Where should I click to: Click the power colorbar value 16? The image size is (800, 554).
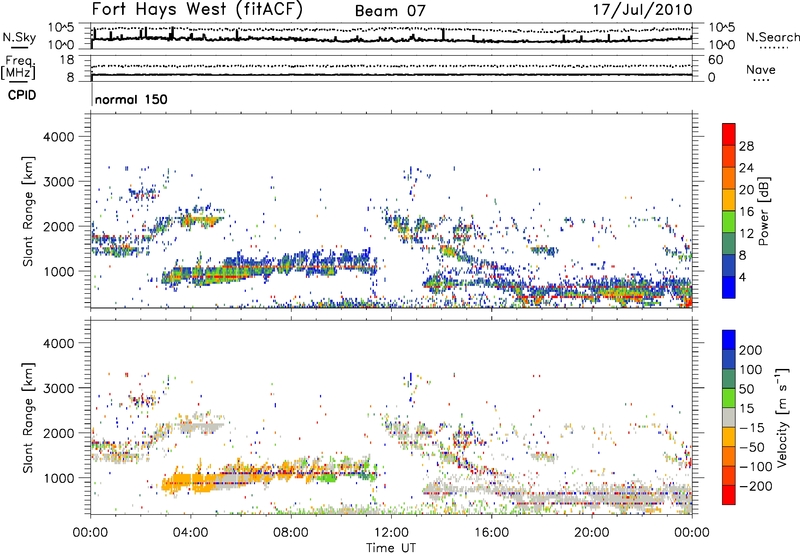(746, 212)
